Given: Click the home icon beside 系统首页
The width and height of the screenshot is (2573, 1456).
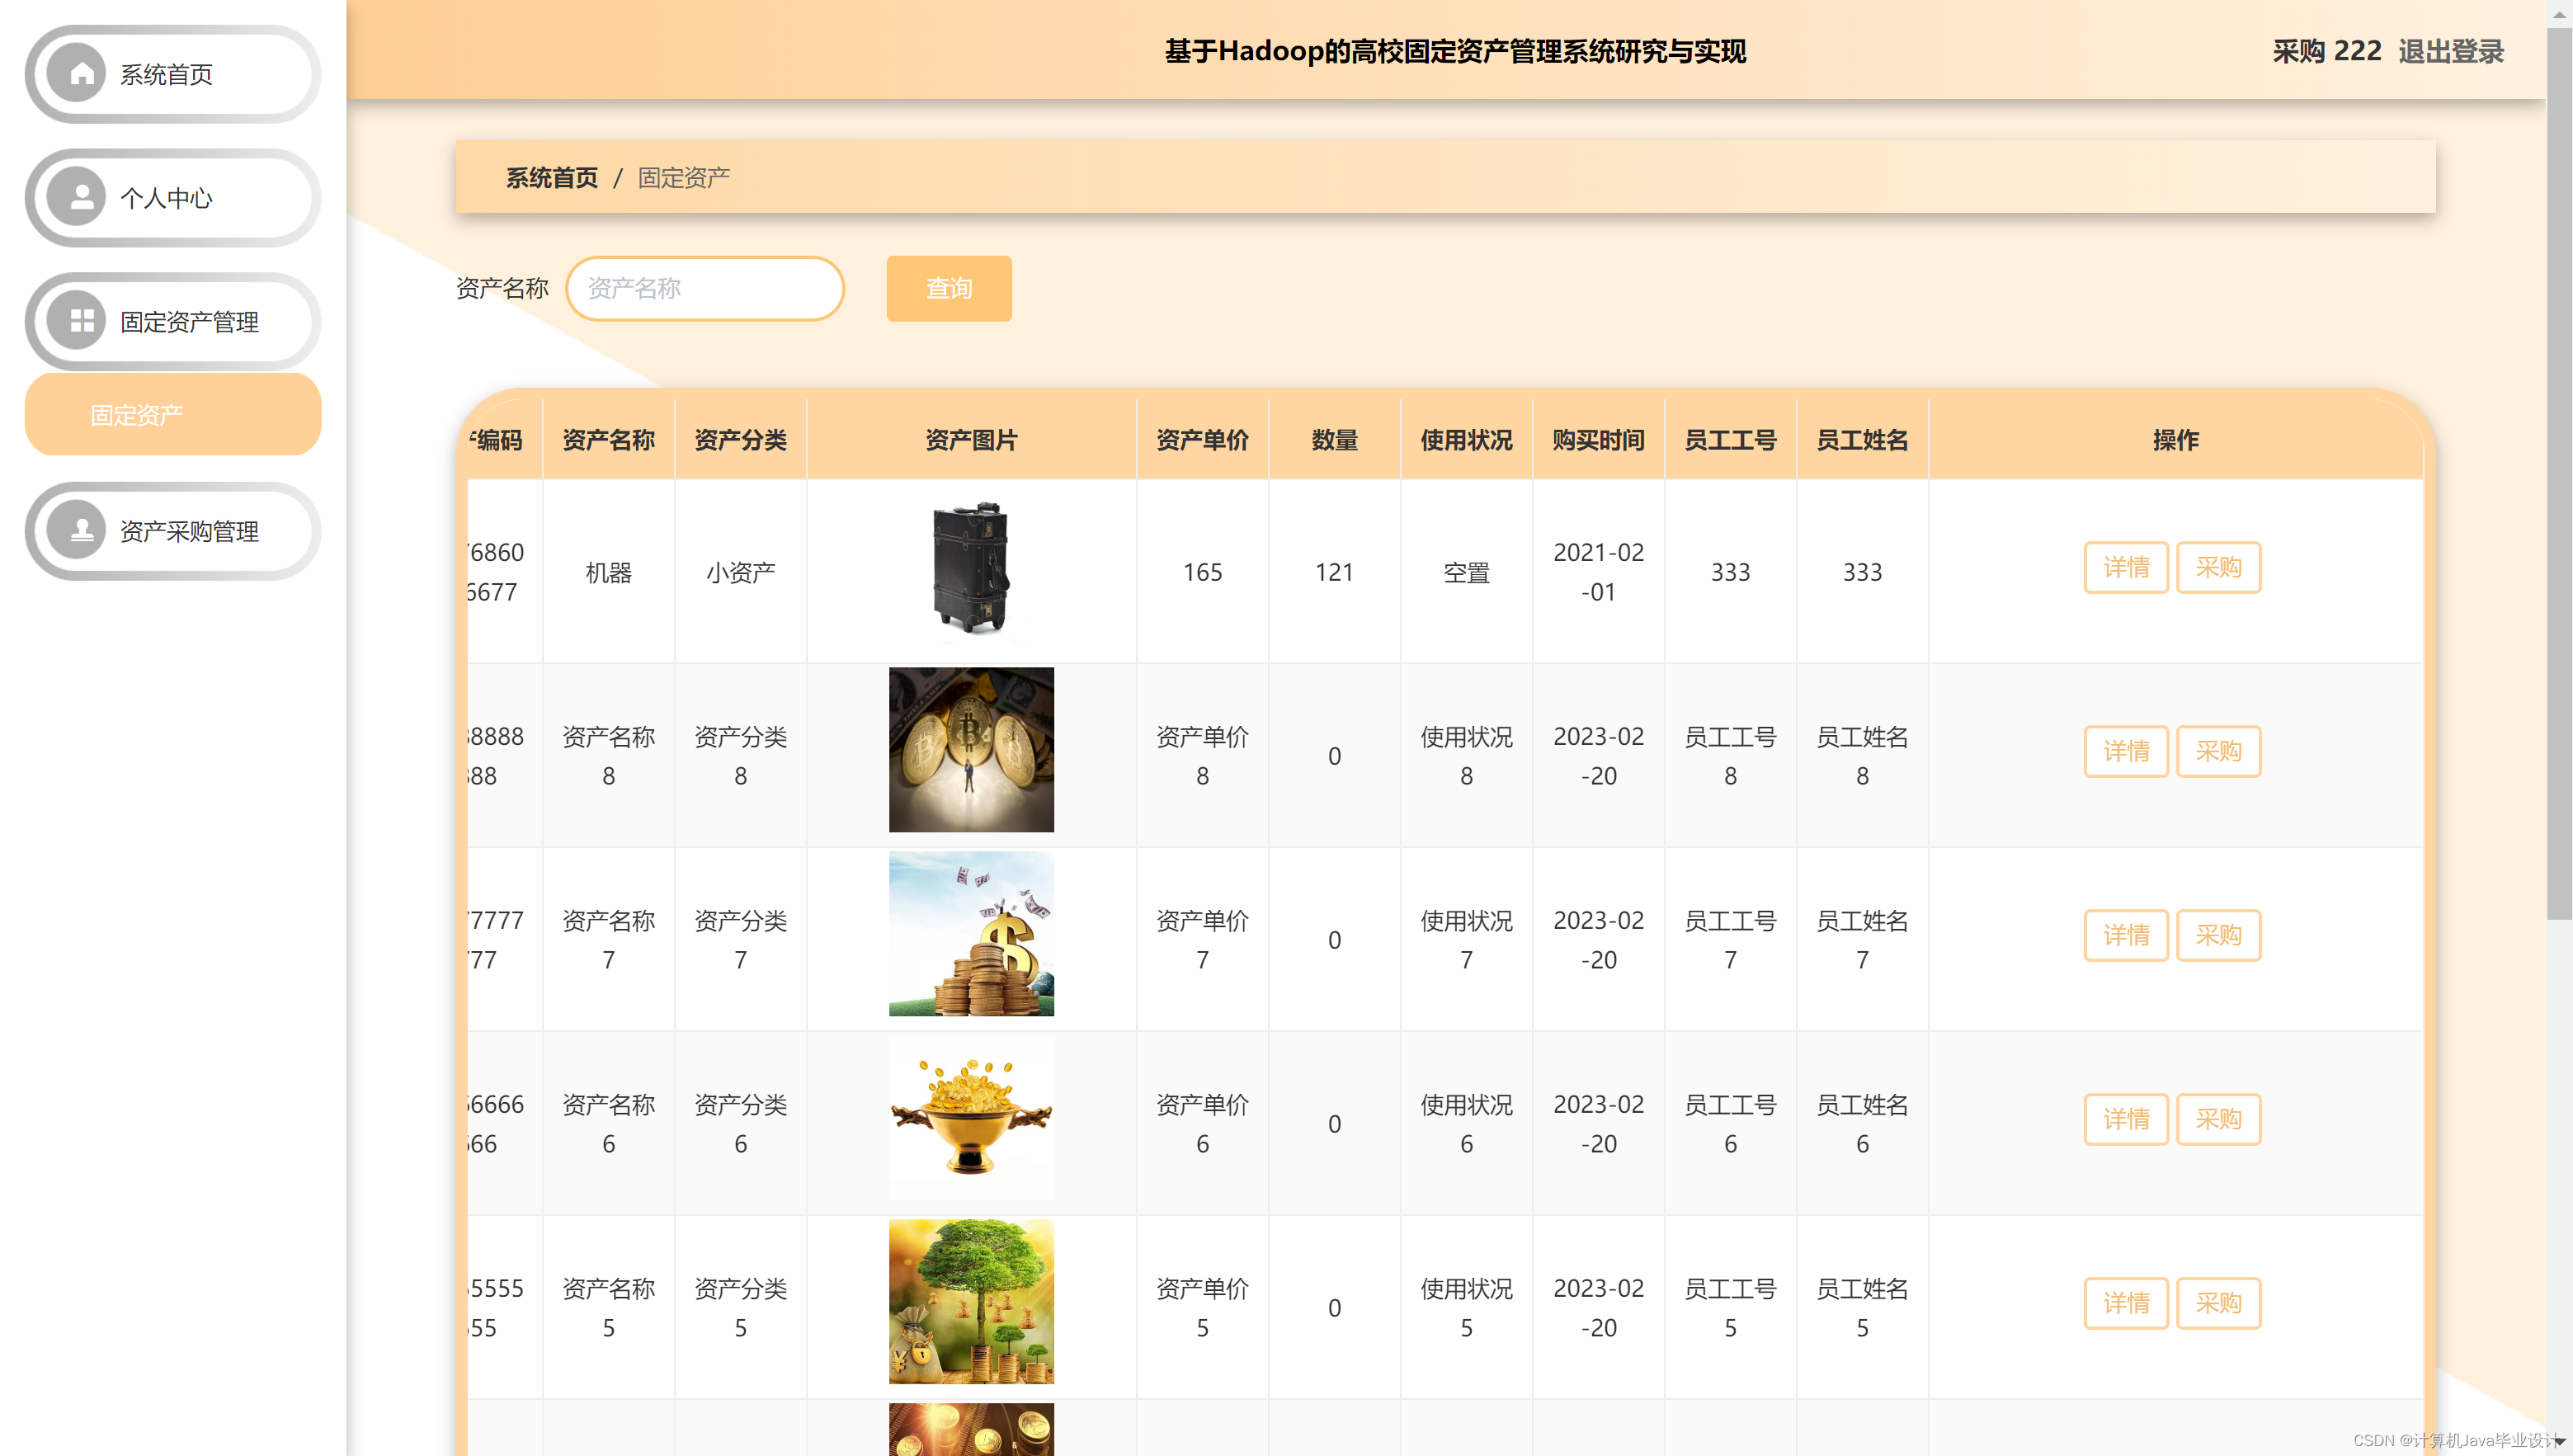Looking at the screenshot, I should pos(81,74).
